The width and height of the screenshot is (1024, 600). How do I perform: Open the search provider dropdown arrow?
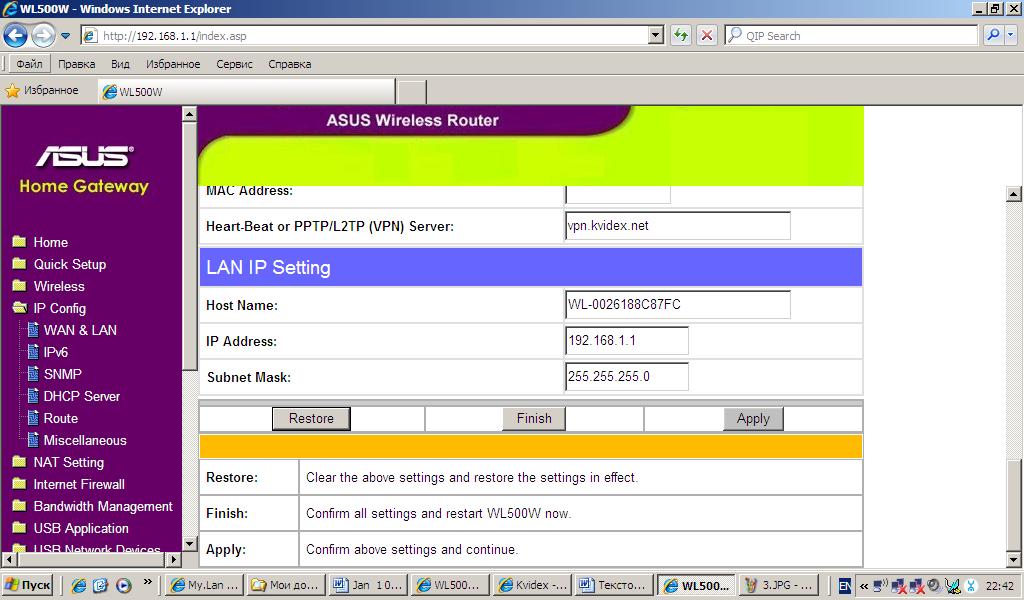(1011, 35)
